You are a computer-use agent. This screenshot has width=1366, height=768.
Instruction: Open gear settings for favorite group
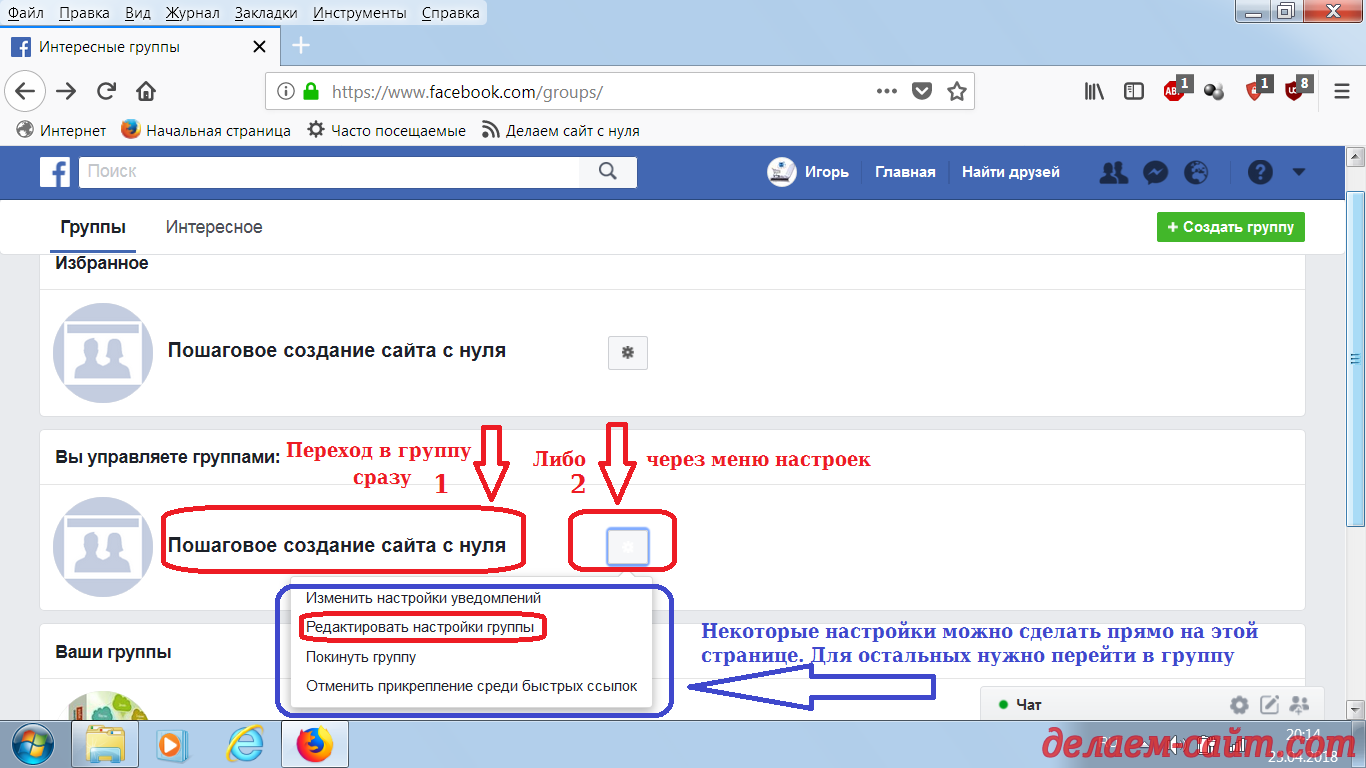[627, 352]
